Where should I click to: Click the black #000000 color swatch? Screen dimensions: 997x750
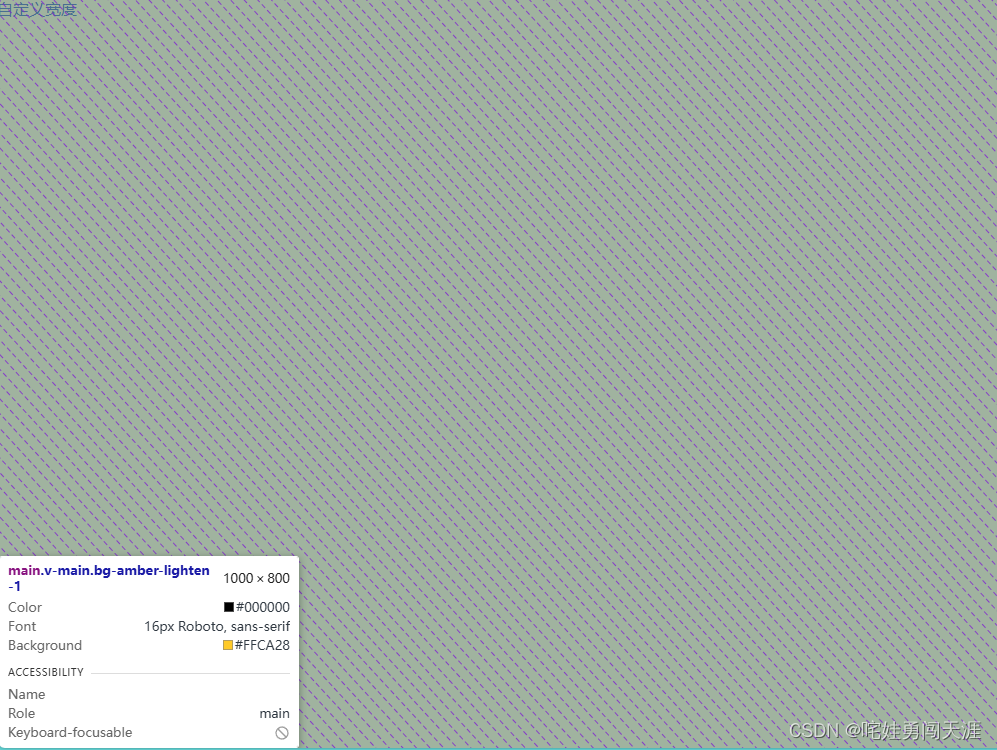click(229, 607)
